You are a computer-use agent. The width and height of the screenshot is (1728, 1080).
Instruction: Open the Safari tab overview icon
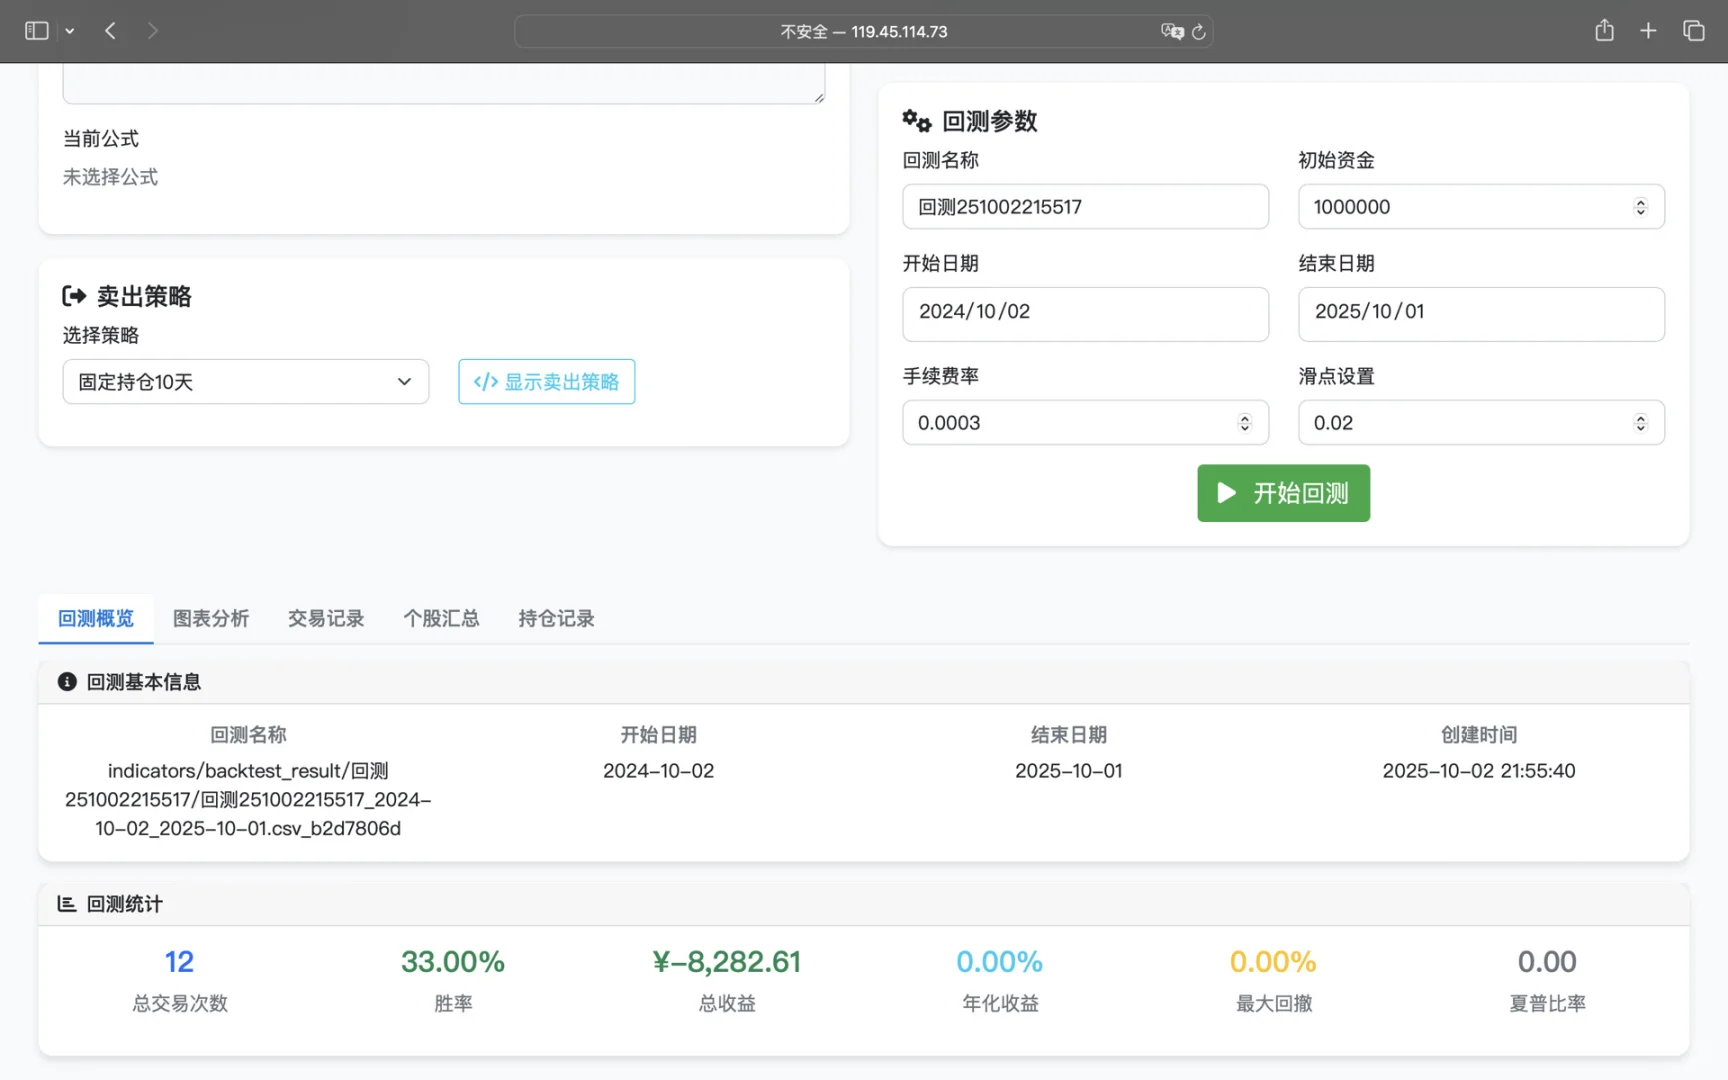click(1693, 30)
